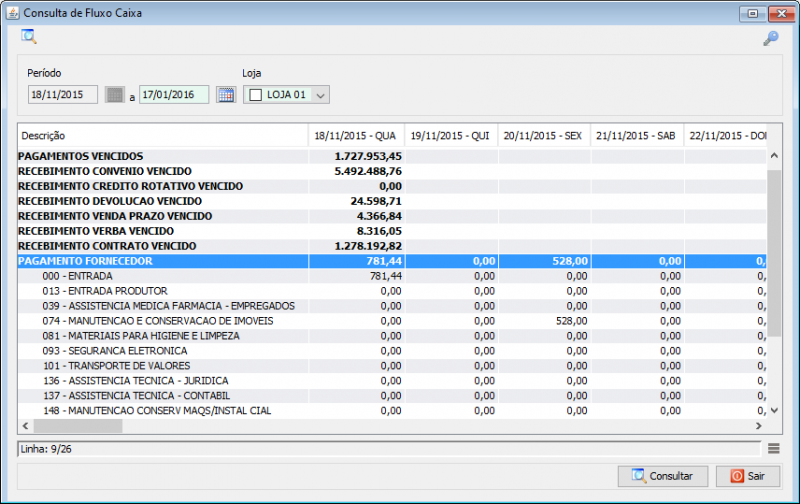The image size is (800, 504).
Task: Click the horizontal scrollbar right arrow
Action: (759, 425)
